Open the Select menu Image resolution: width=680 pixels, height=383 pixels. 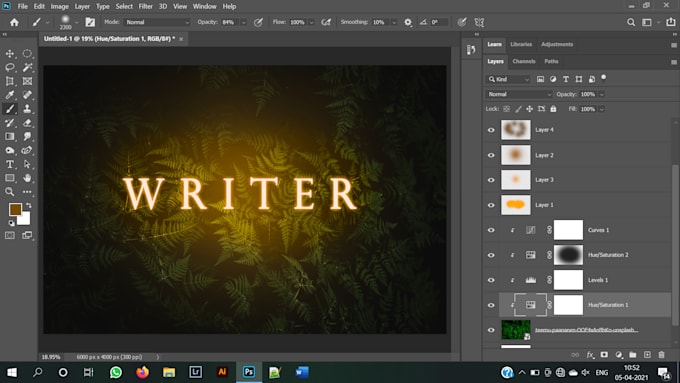tap(124, 7)
